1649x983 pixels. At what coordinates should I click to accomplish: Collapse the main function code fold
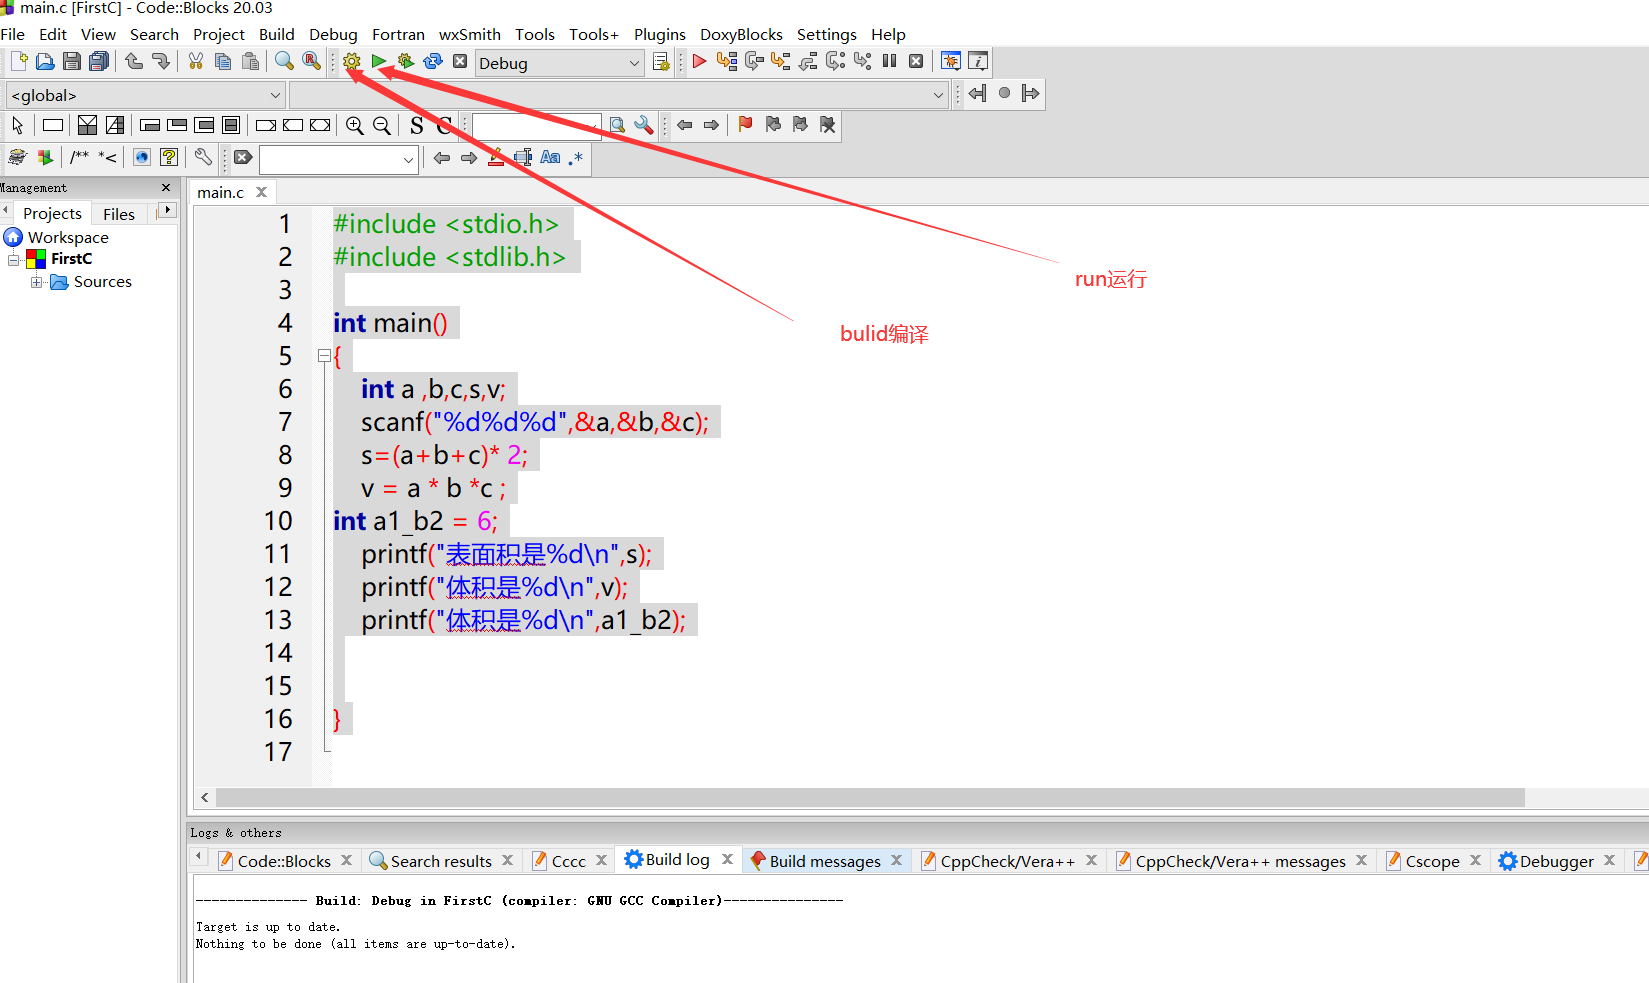(x=324, y=356)
